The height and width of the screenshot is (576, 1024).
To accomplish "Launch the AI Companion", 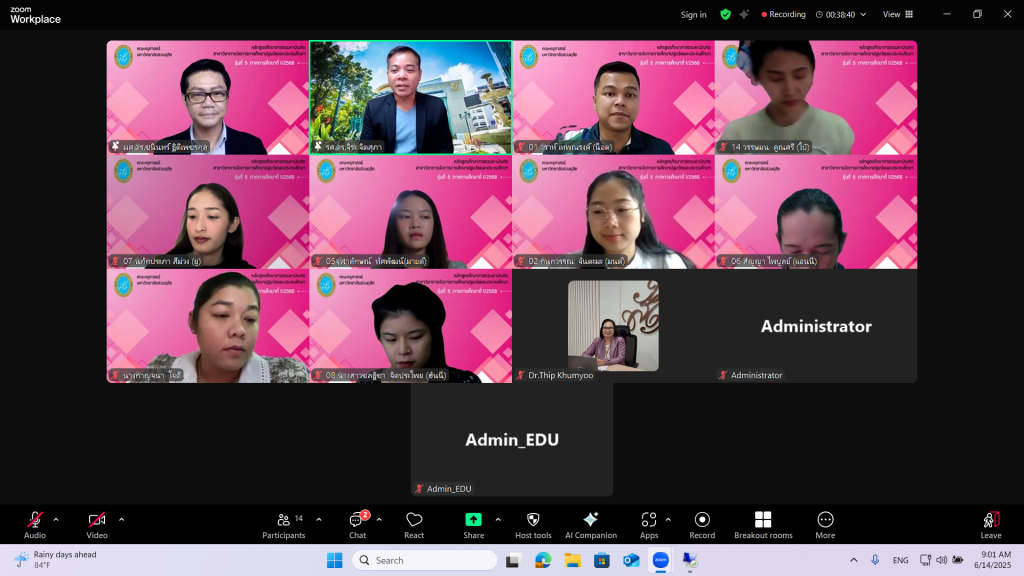I will coord(591,524).
